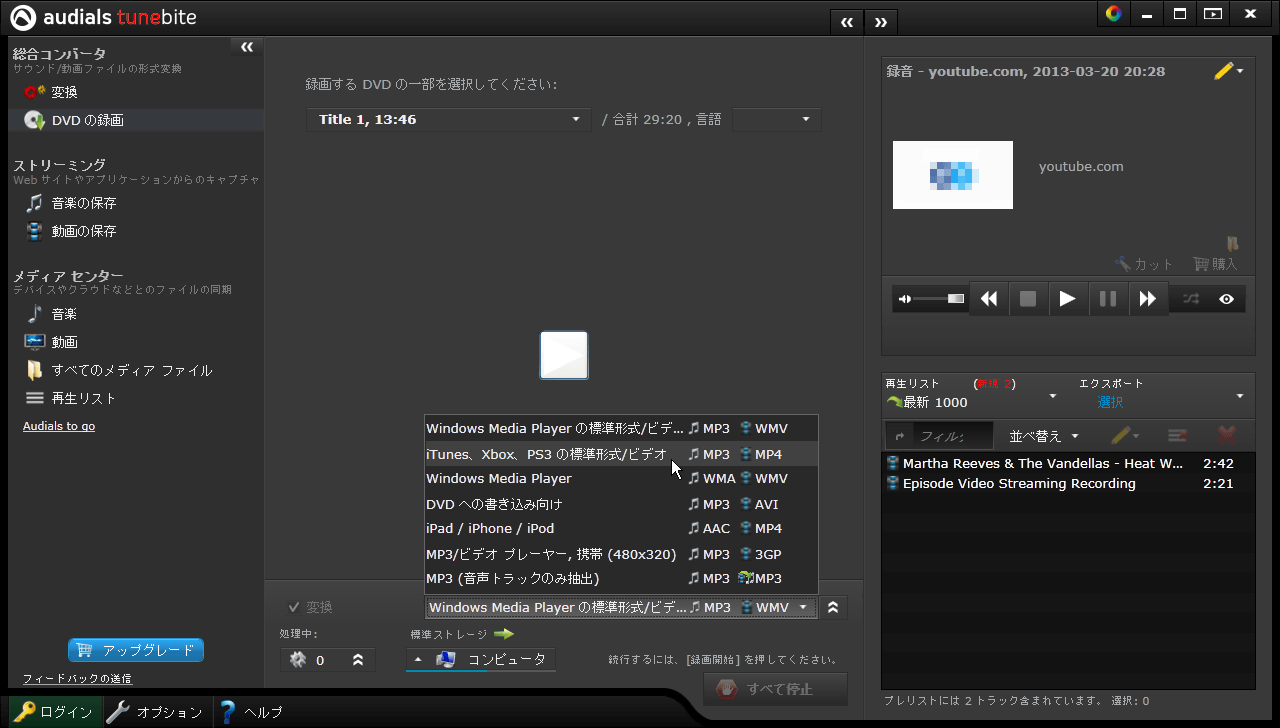
Task: Click the 標準ストレージ green arrow
Action: coord(503,634)
